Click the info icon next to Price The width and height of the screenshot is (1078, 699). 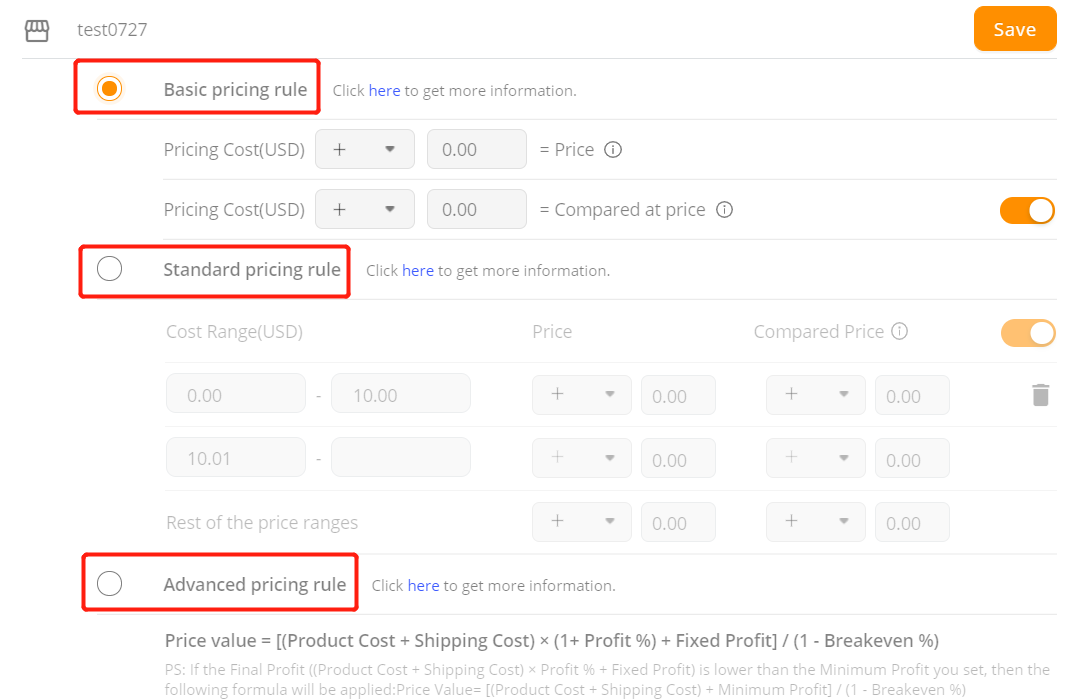coord(613,150)
